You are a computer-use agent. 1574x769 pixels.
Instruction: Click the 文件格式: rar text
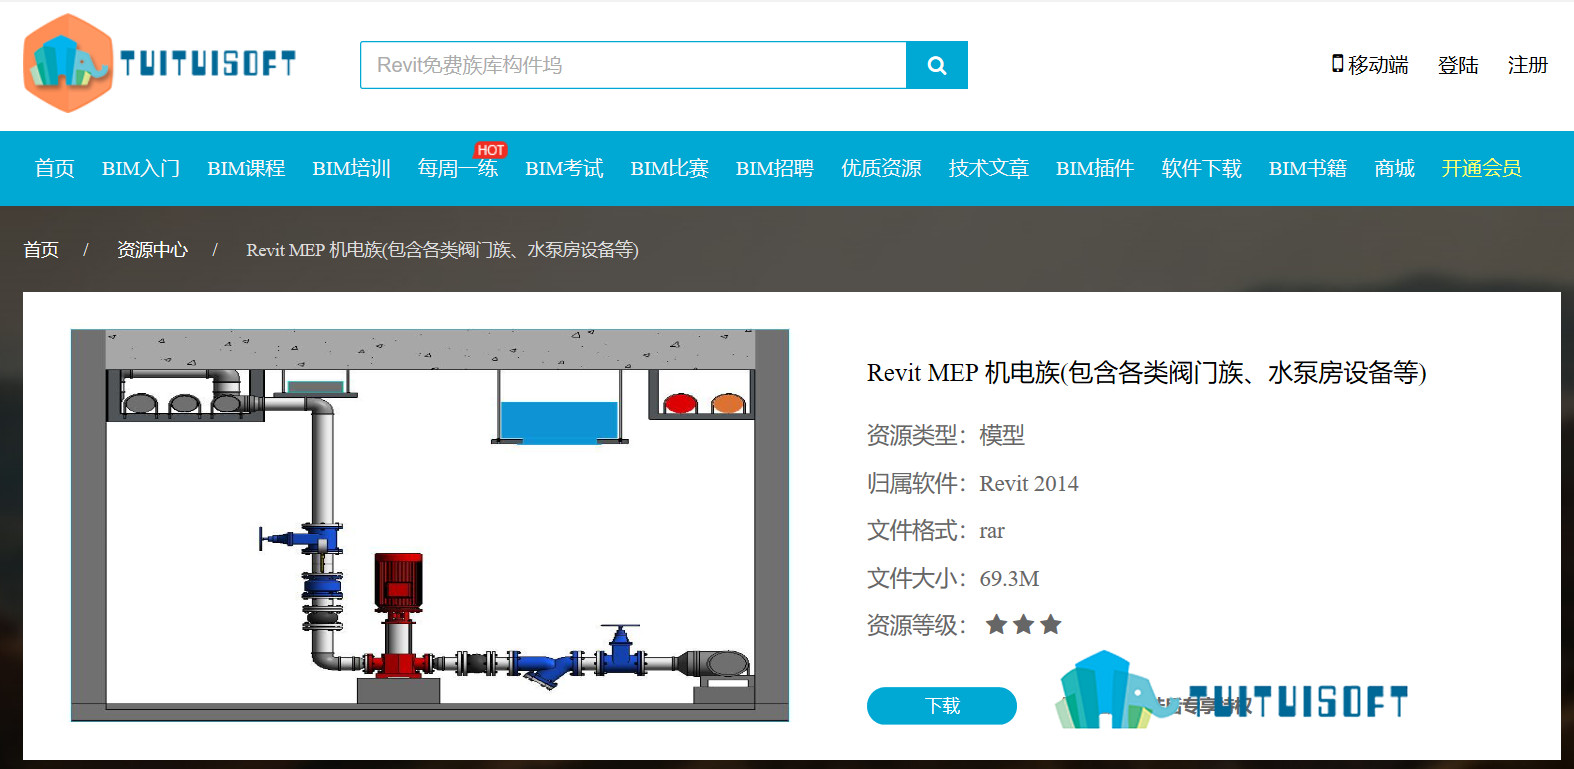tap(935, 530)
